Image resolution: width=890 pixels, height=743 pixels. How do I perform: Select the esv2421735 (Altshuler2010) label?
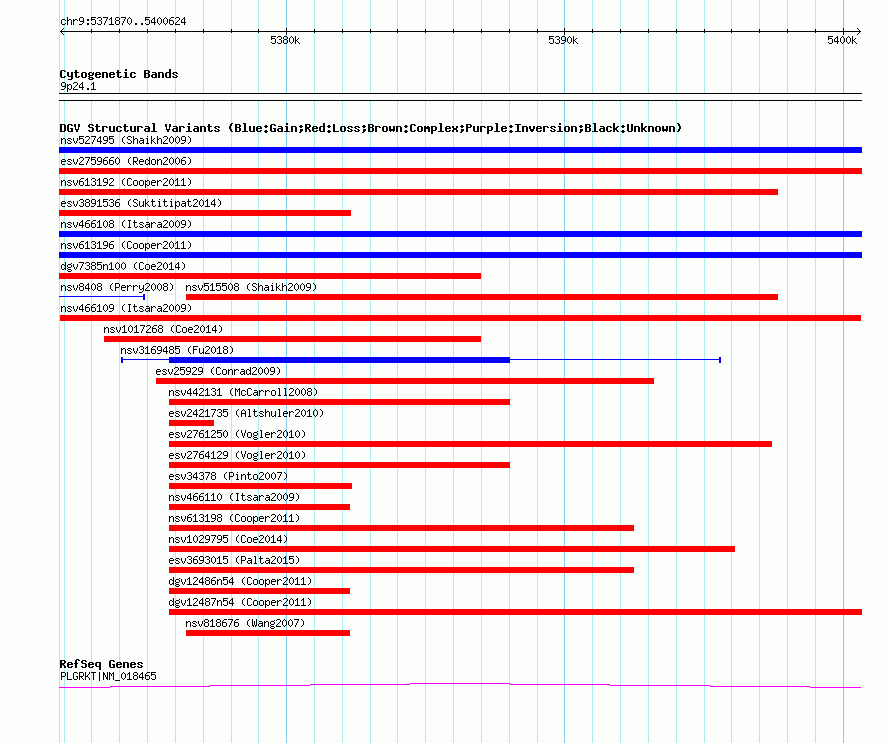pyautogui.click(x=246, y=413)
